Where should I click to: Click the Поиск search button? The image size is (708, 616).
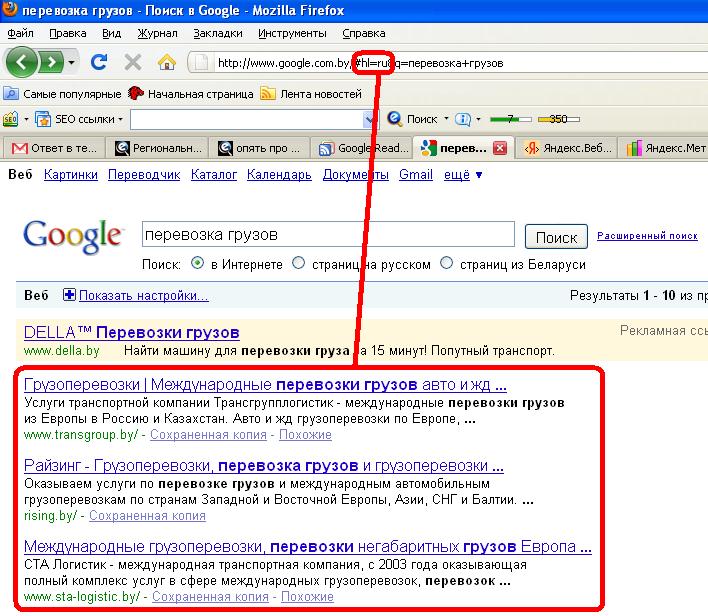click(556, 237)
